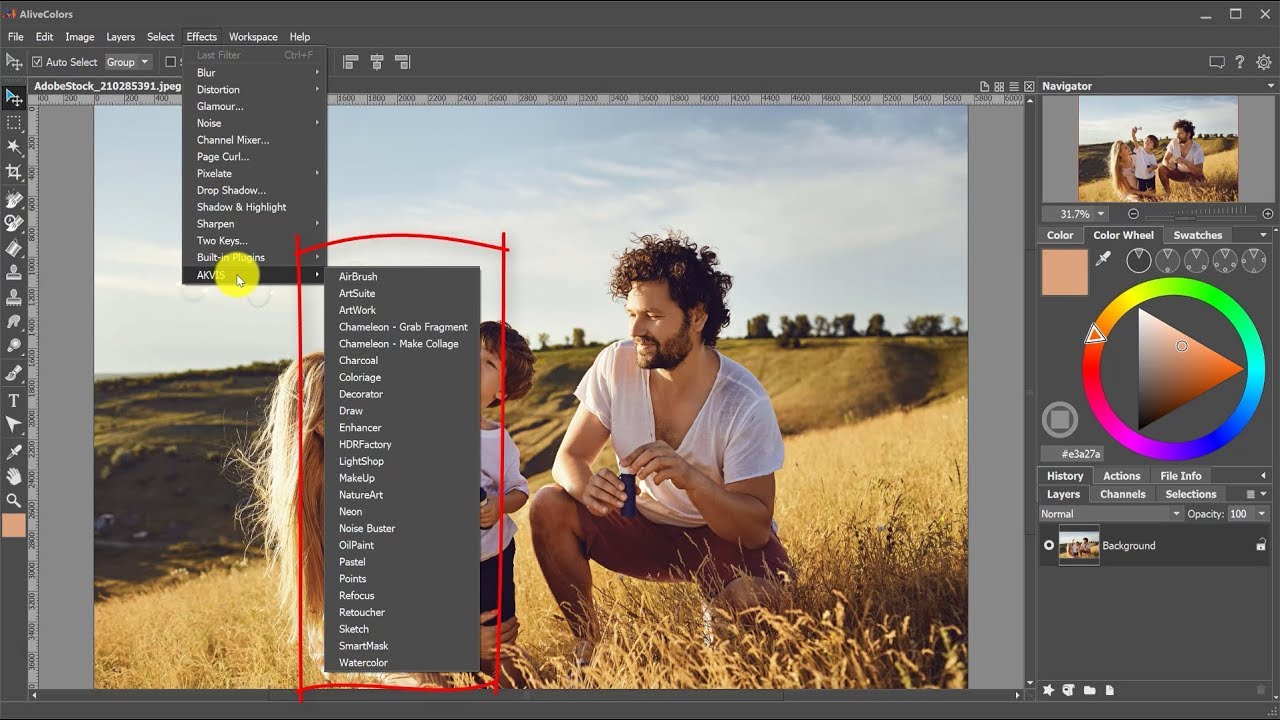1280x720 pixels.
Task: Click the star icon below the Layers panel
Action: 1049,690
